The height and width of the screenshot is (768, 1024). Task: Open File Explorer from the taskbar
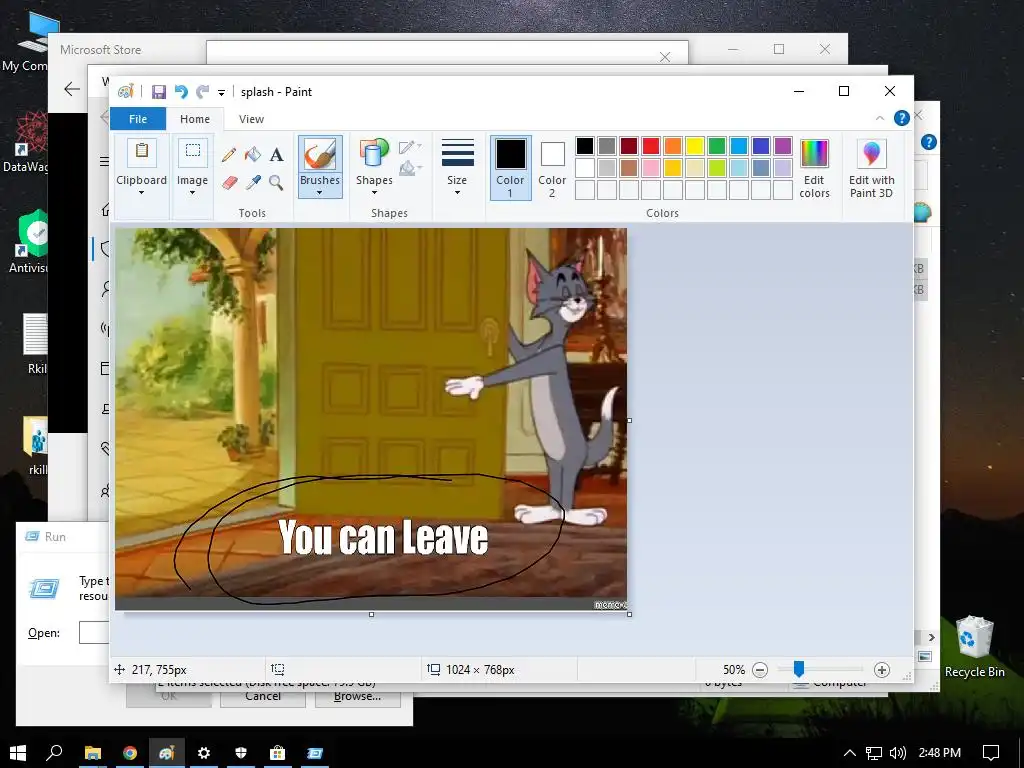pos(93,753)
